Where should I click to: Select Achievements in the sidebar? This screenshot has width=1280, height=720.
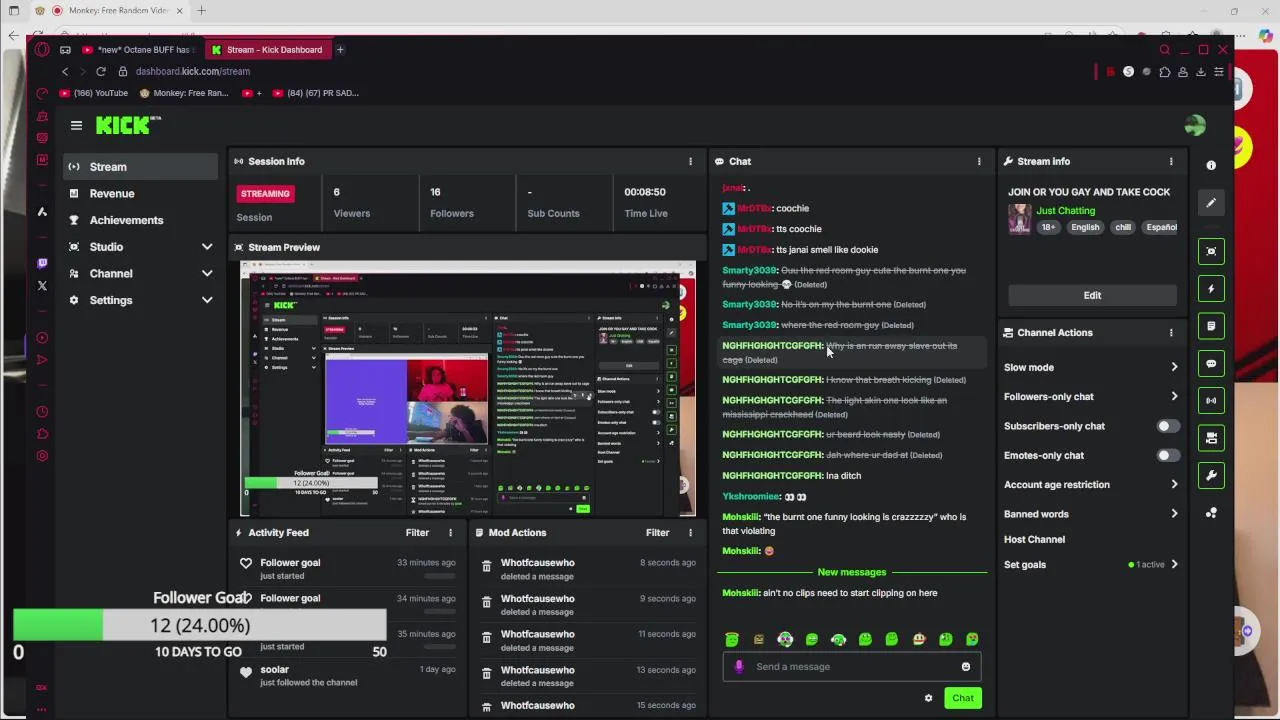140,220
